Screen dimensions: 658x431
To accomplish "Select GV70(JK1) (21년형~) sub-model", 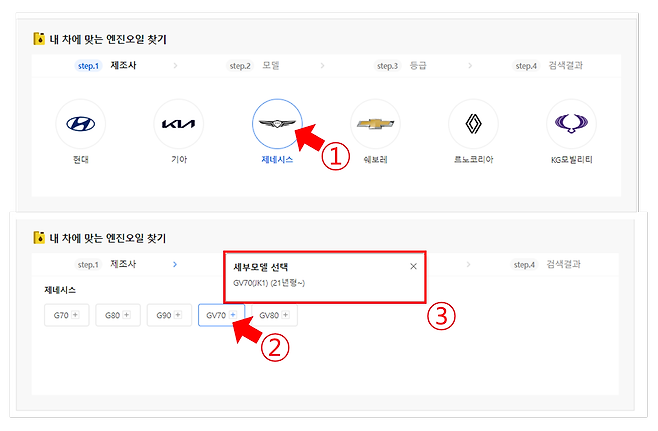I will tap(269, 283).
